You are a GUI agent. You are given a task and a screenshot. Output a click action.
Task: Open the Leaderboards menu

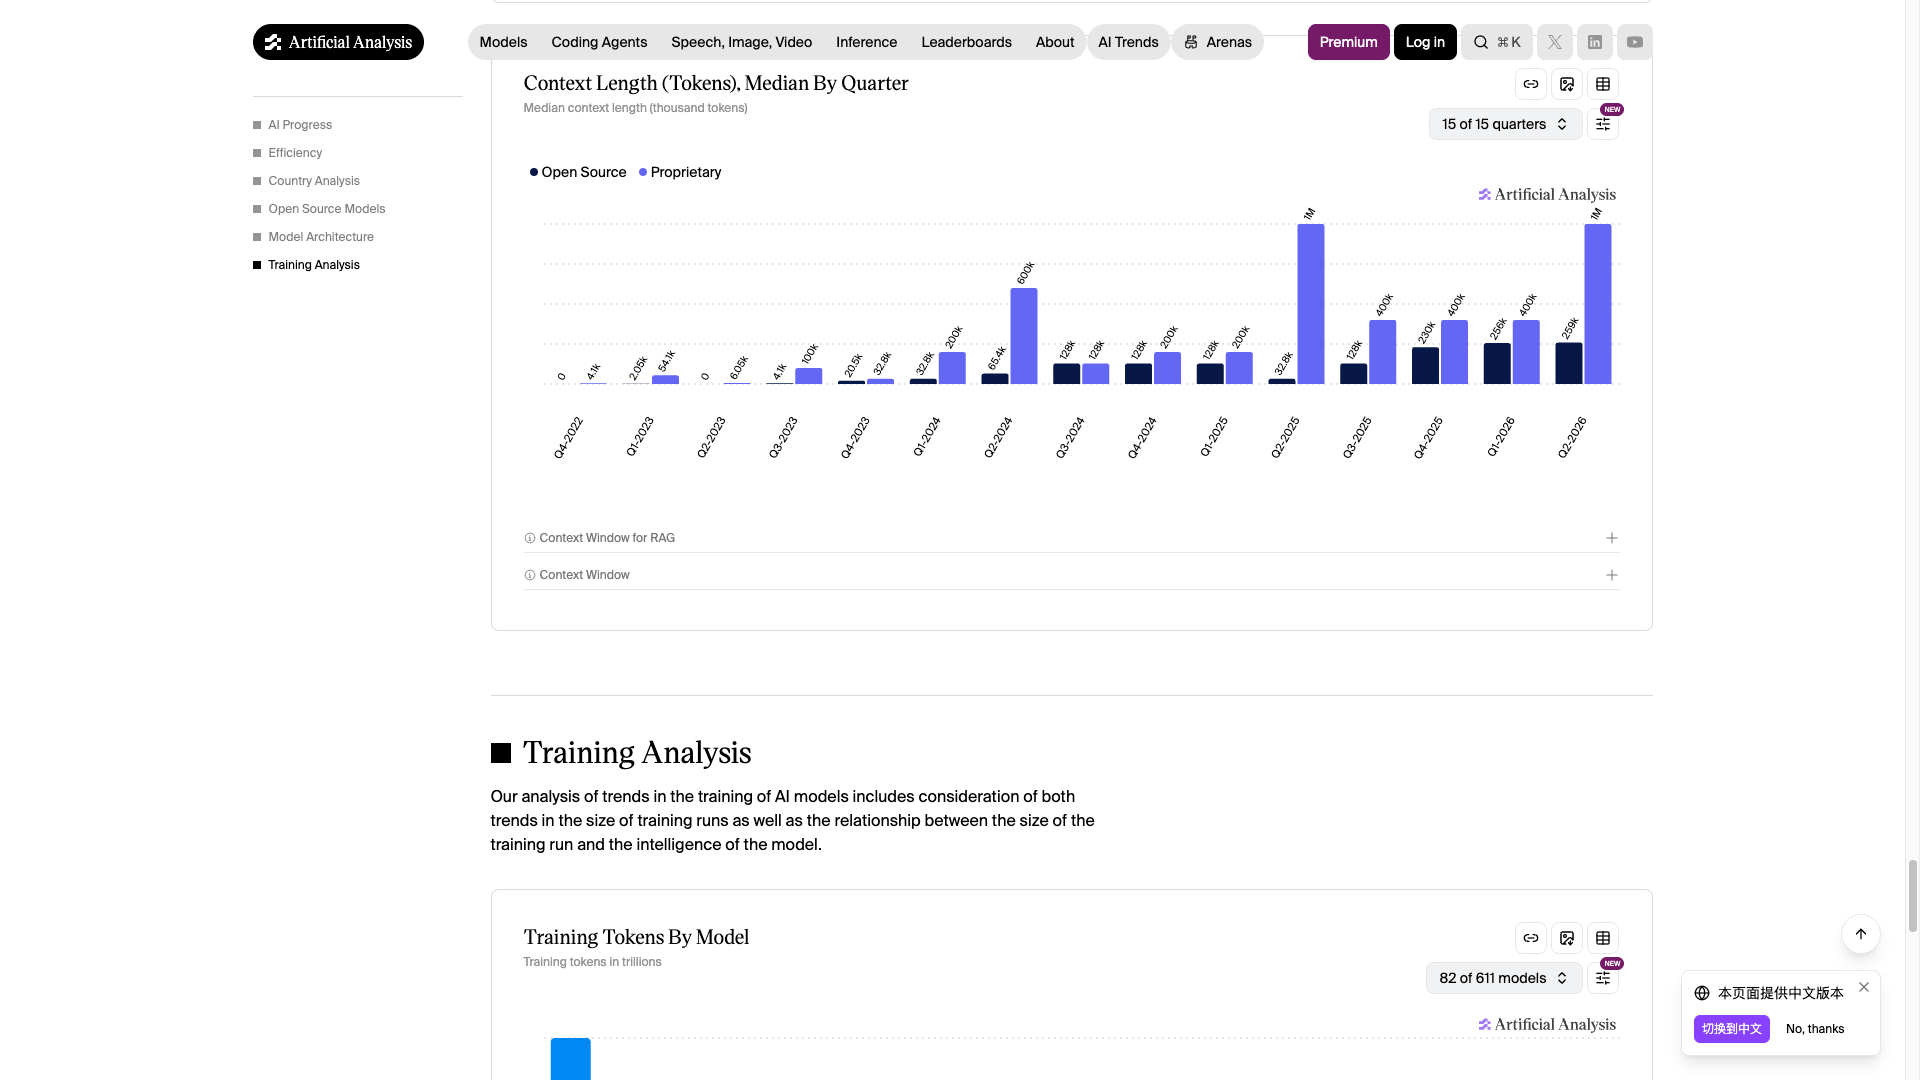[x=966, y=42]
